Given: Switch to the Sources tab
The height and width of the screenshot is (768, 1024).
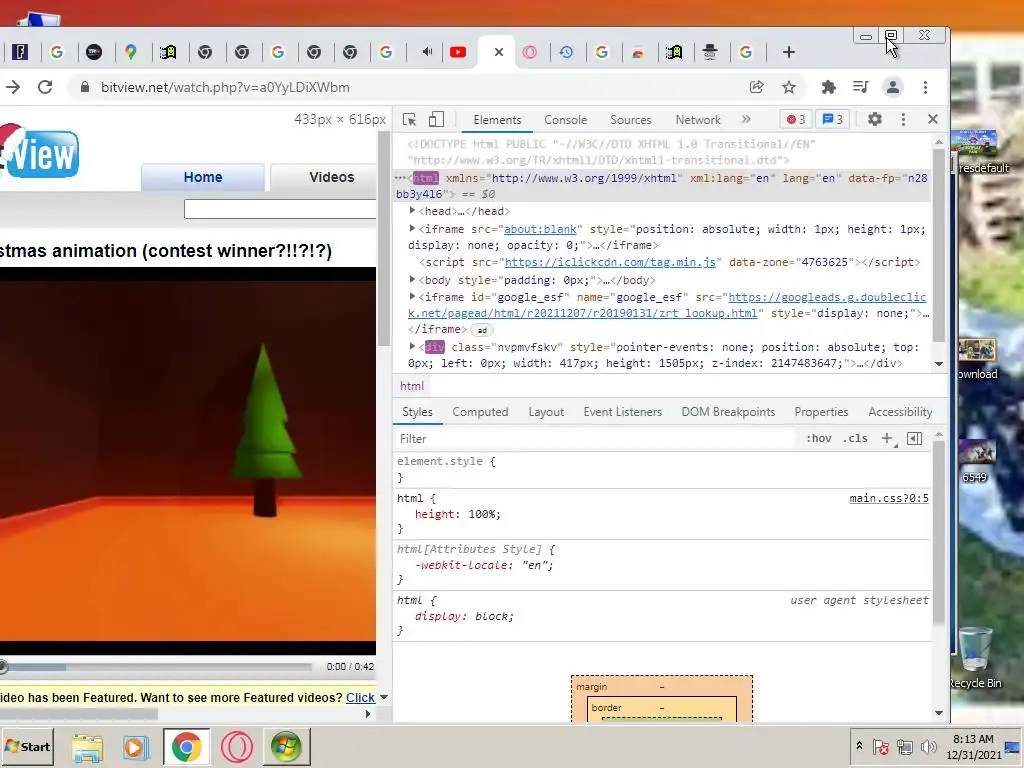Looking at the screenshot, I should tap(630, 120).
